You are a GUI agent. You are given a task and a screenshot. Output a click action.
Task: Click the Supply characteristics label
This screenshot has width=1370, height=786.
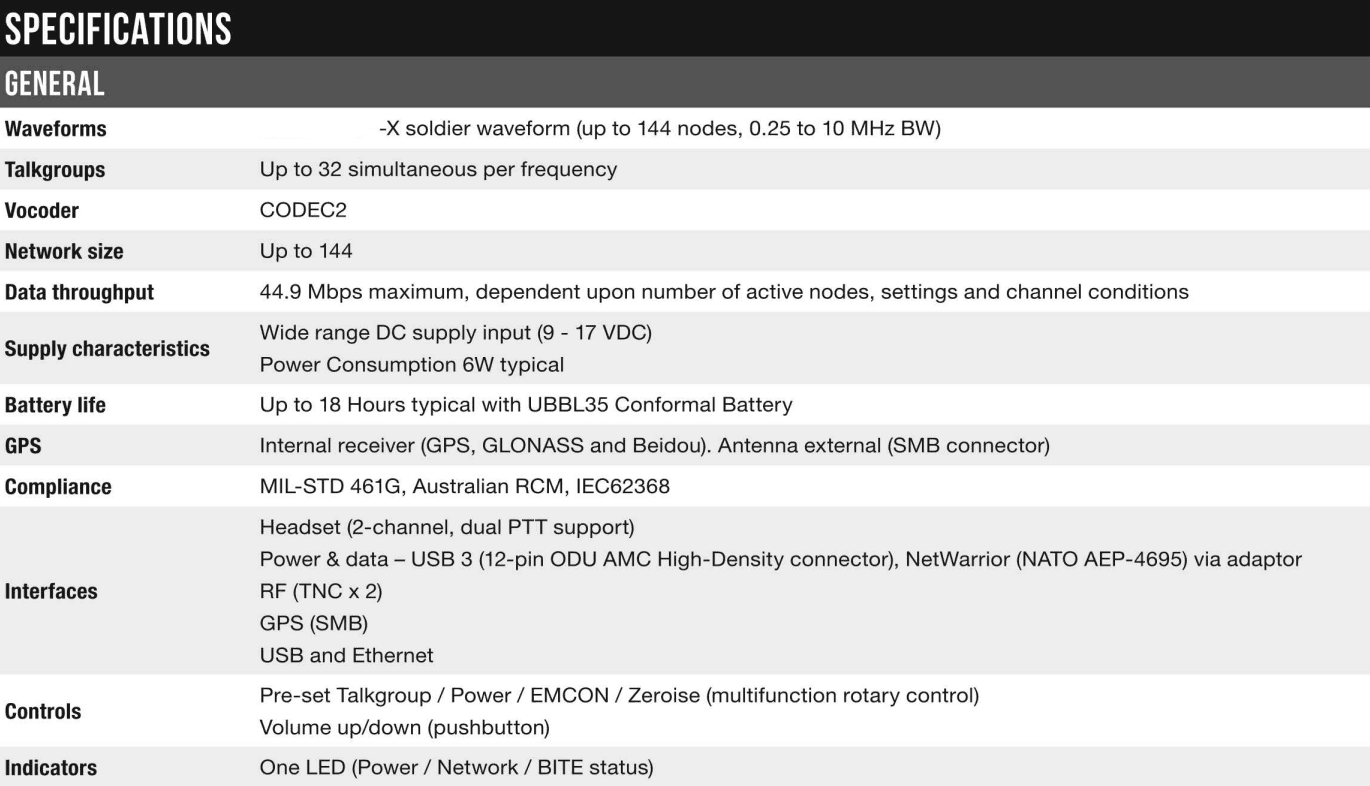pos(107,349)
